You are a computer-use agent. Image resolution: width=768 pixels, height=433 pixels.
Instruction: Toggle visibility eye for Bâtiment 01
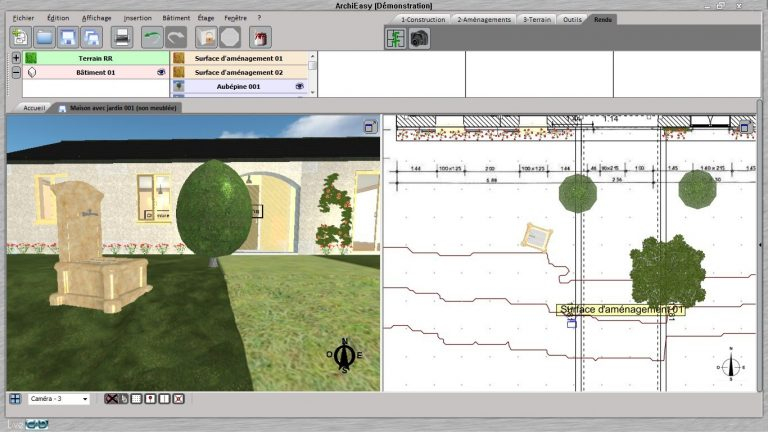161,73
